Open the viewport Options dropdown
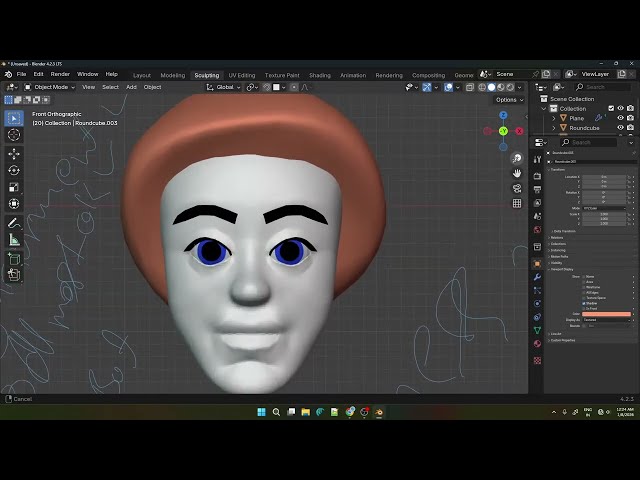This screenshot has height=480, width=640. pos(509,100)
